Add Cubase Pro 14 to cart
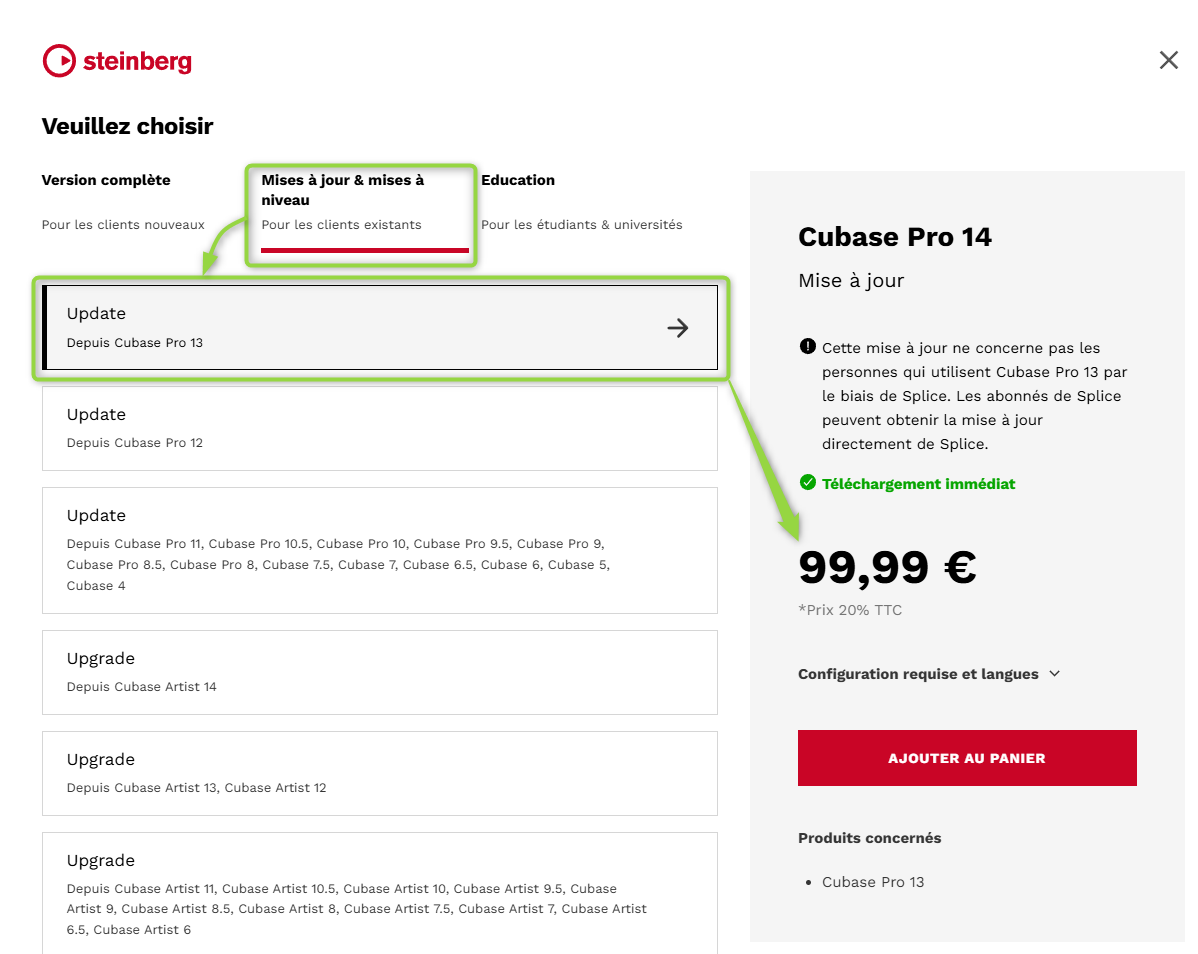This screenshot has height=954, width=1198. 967,758
